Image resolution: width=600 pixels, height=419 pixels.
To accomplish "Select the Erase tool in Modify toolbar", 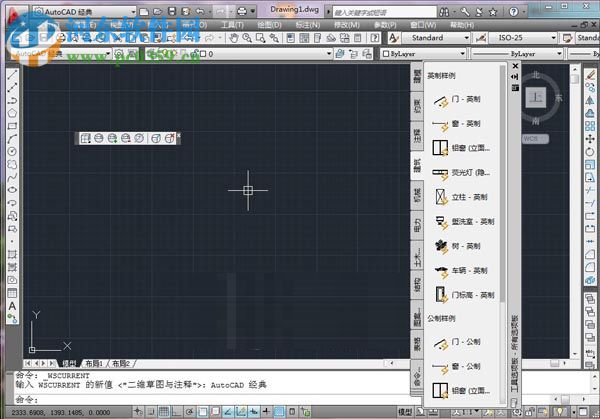I will tap(590, 75).
